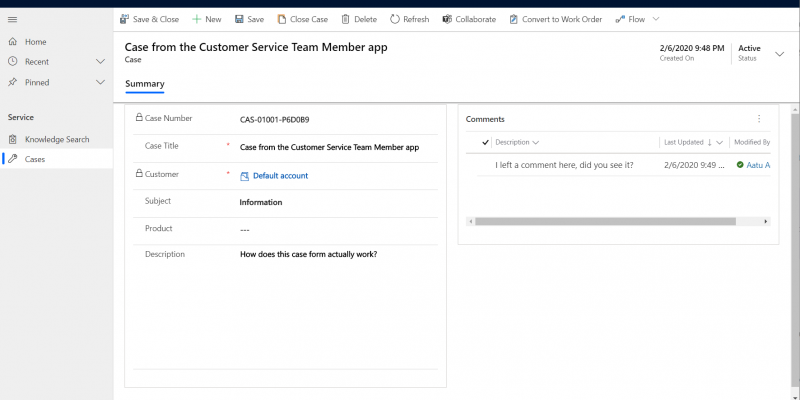Toggle select-all checkmark in Comments grid
Screen dimensions: 800x400
tap(485, 142)
